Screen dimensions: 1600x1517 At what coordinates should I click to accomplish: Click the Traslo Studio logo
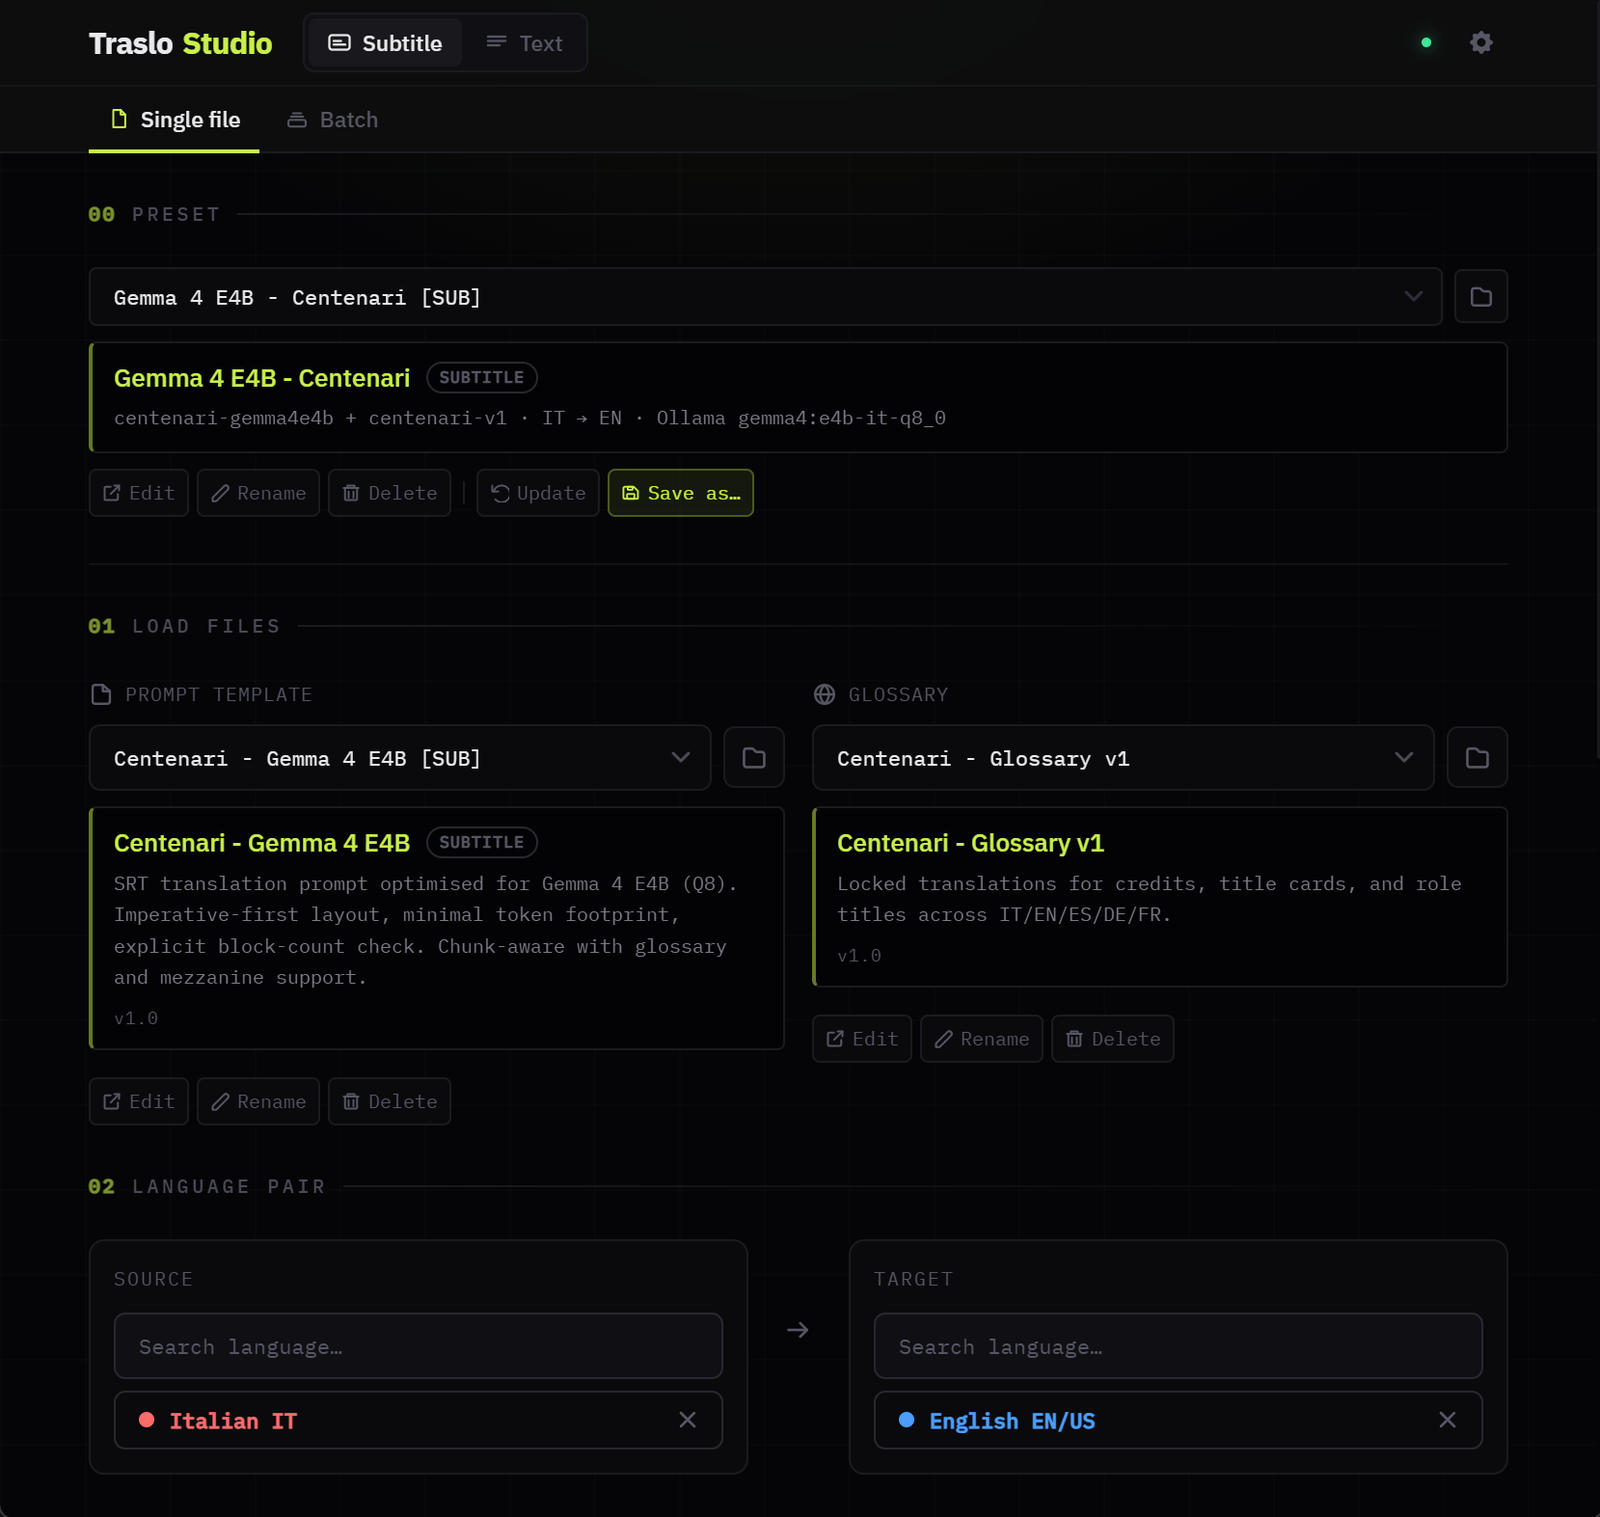(180, 43)
